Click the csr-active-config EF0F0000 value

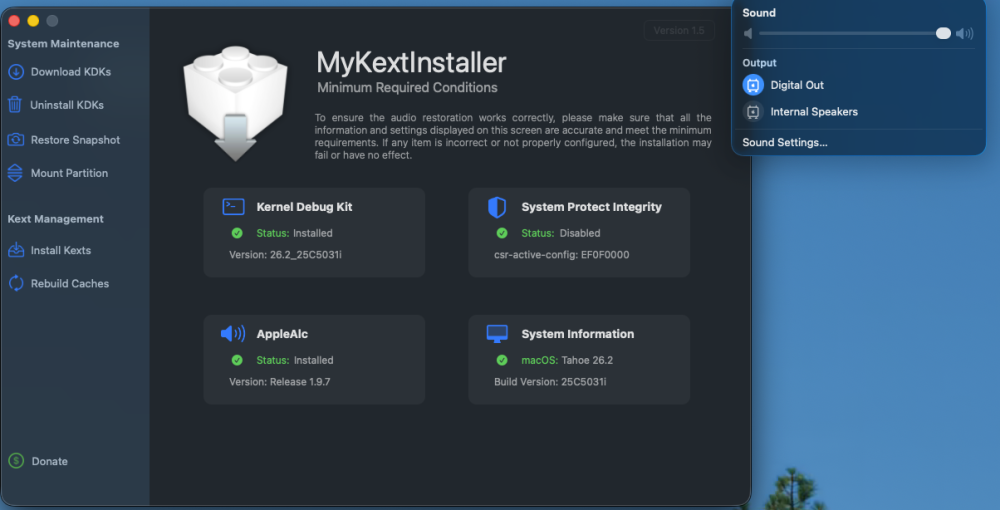click(x=561, y=254)
